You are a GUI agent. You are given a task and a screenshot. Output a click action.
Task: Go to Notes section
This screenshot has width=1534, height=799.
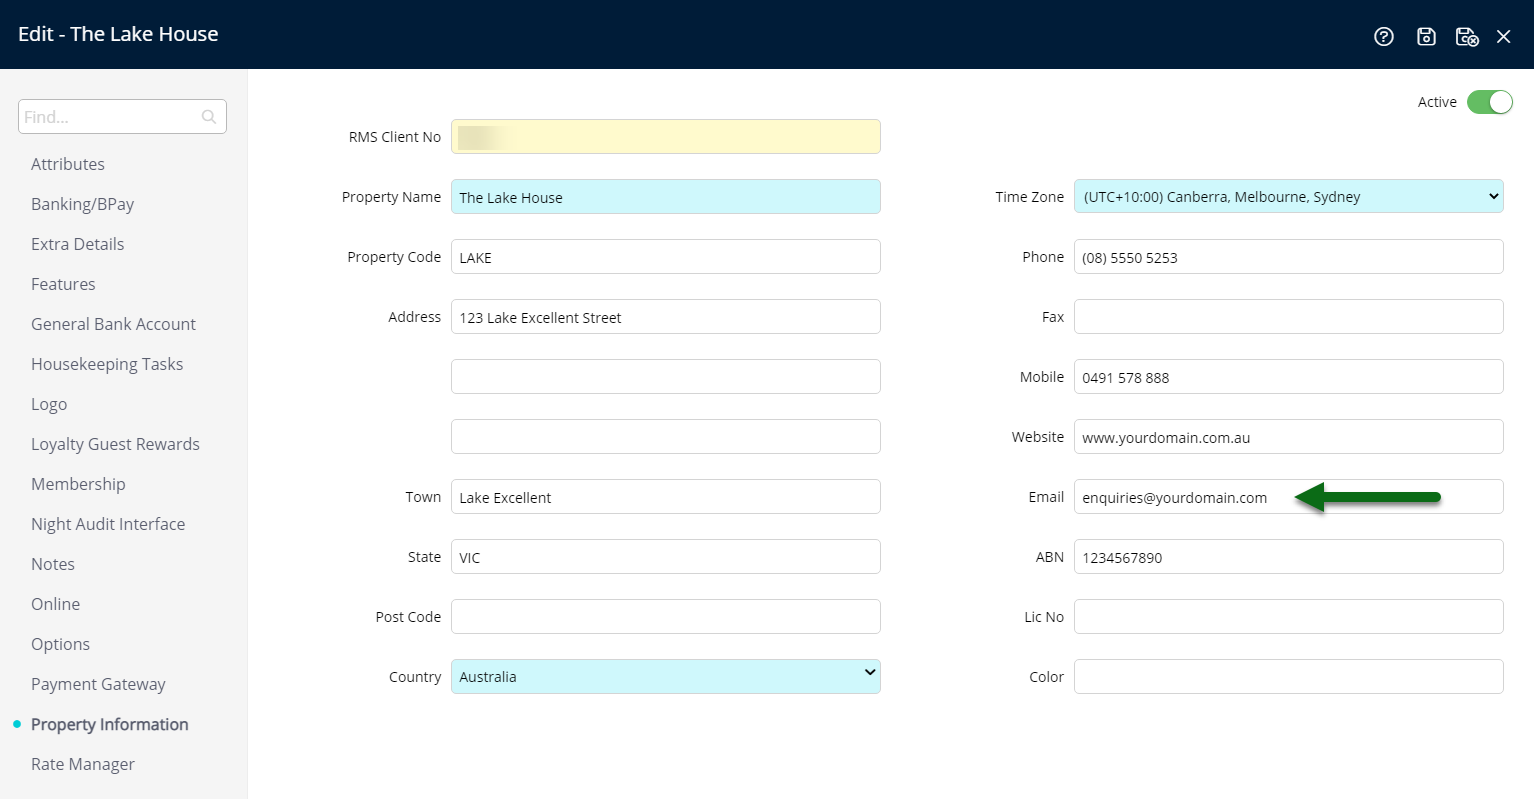point(53,564)
